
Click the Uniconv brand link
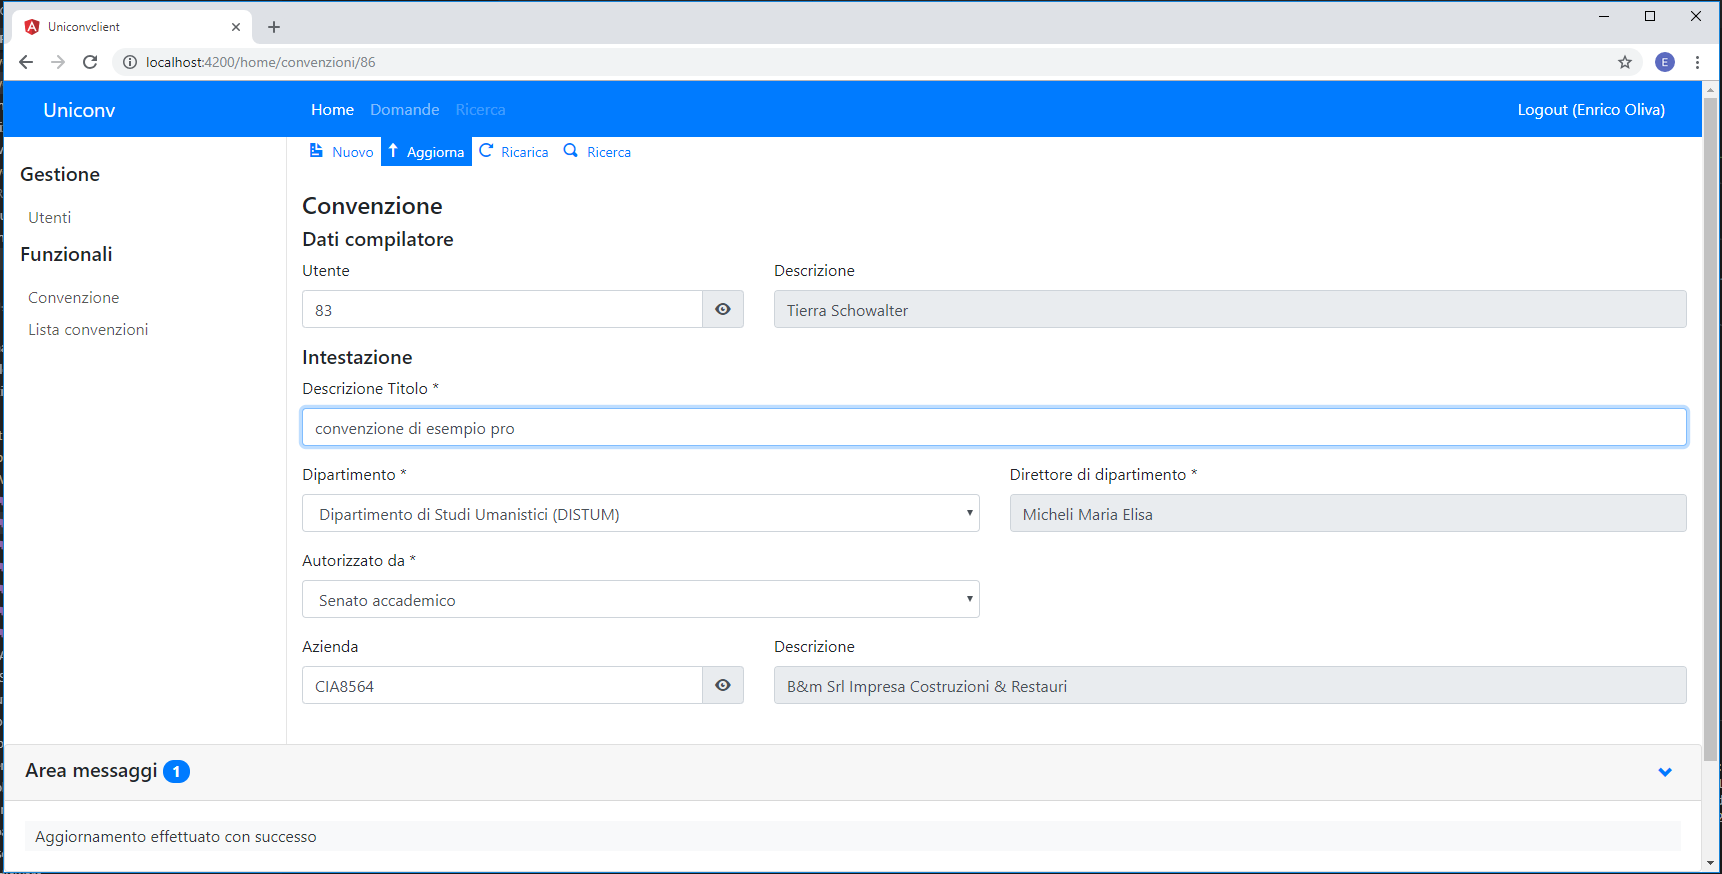pos(79,110)
